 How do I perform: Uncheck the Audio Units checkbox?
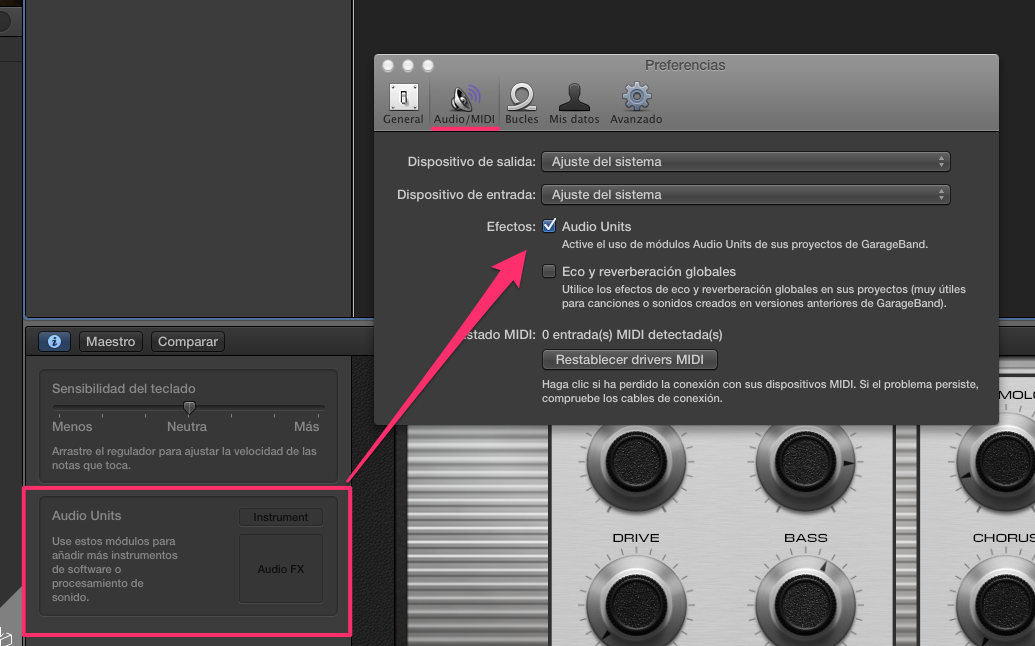(549, 226)
